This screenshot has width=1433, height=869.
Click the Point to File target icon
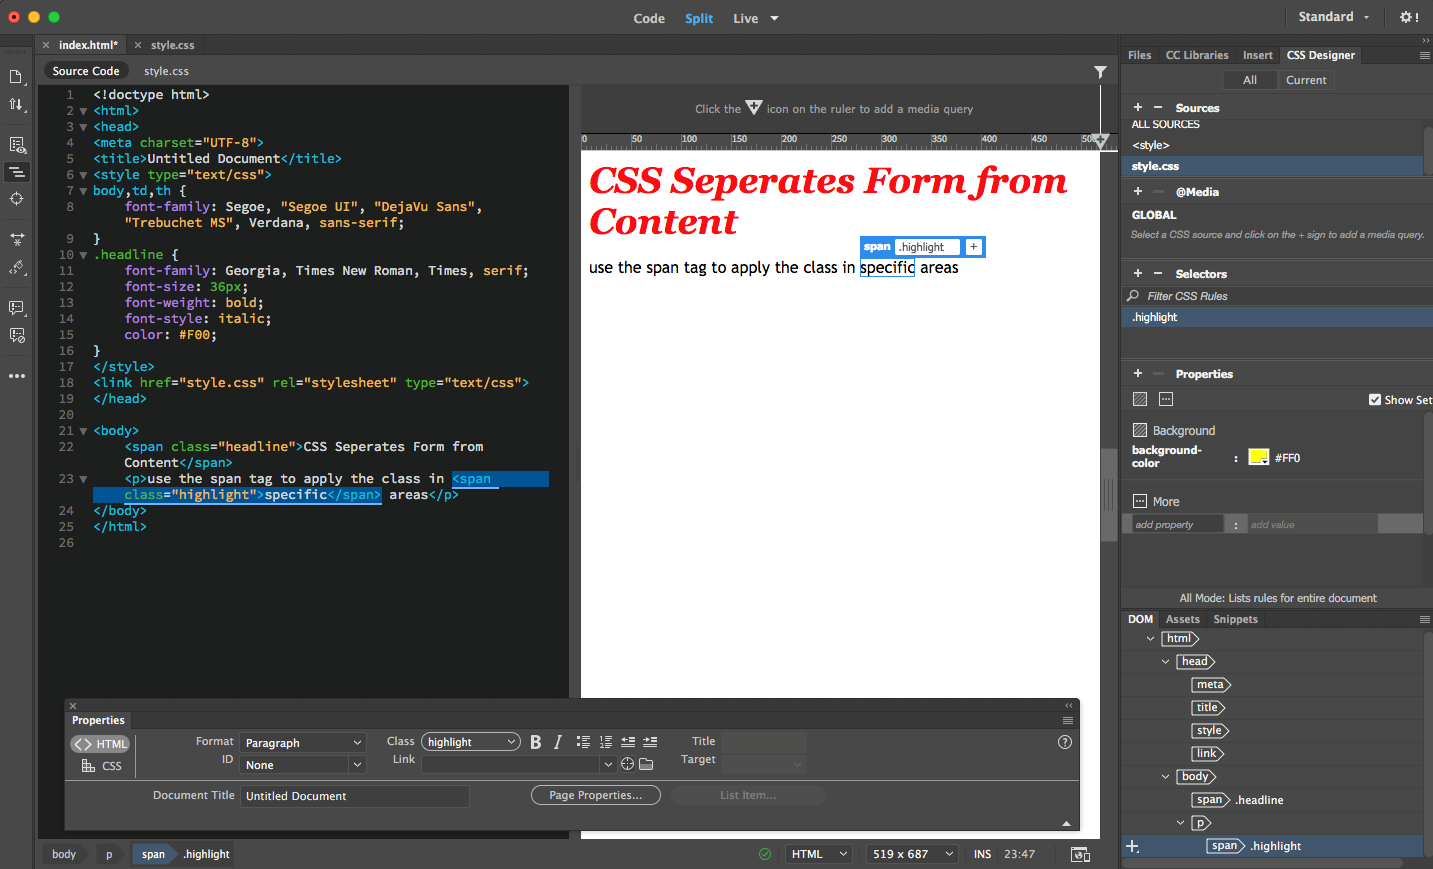(627, 764)
